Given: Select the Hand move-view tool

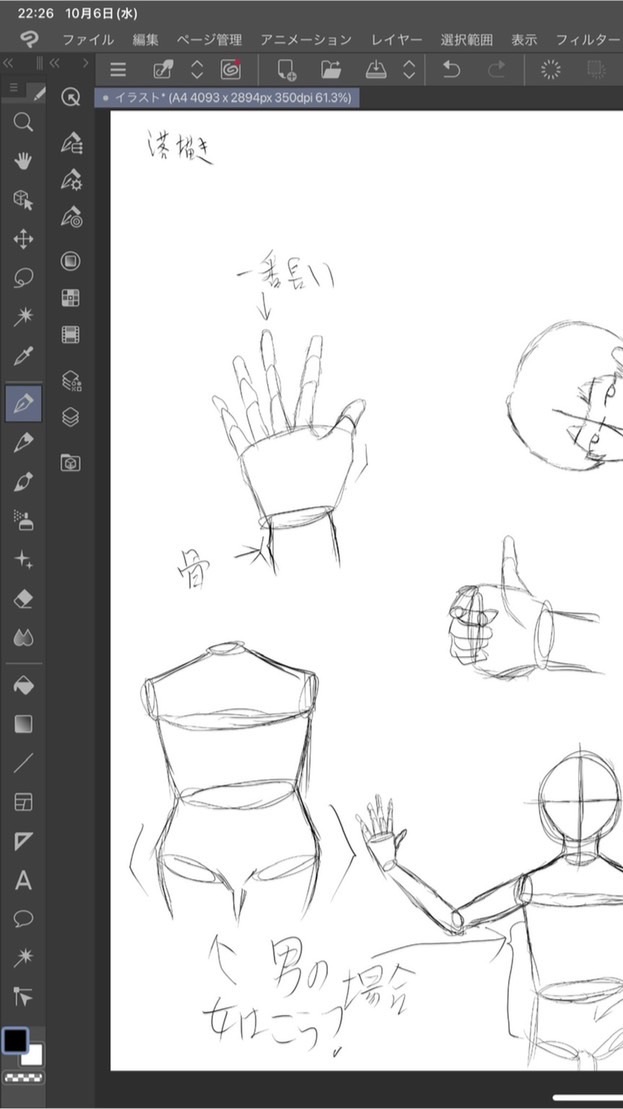Looking at the screenshot, I should coord(23,161).
